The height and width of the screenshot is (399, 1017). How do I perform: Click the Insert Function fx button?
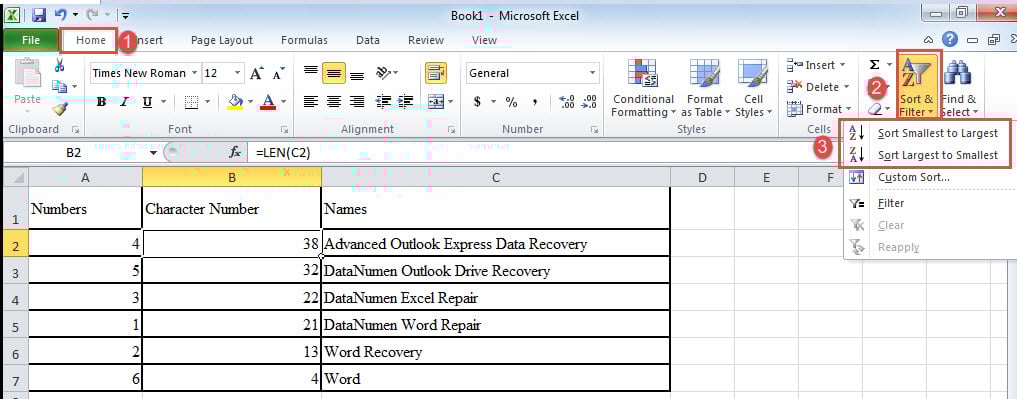[x=235, y=152]
